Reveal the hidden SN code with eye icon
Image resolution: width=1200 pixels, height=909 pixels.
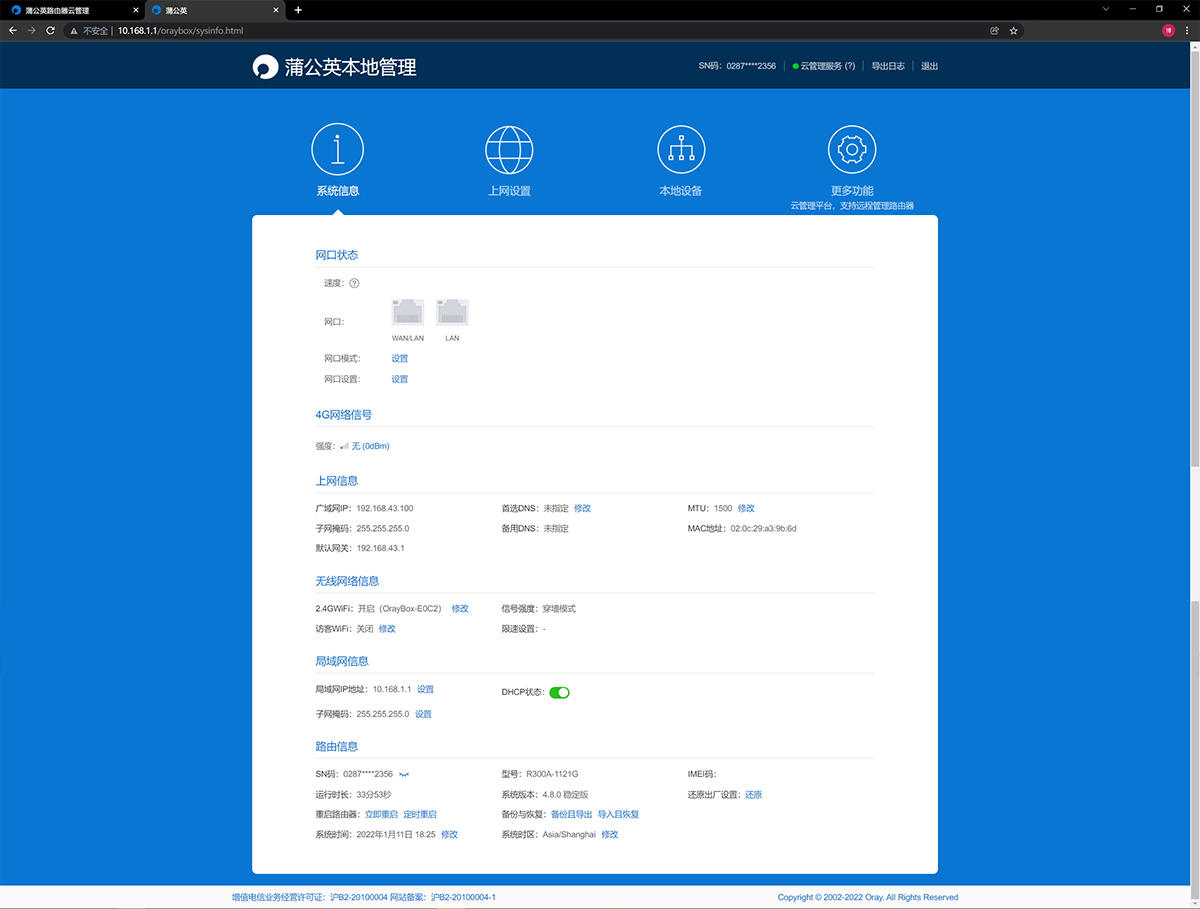[404, 774]
